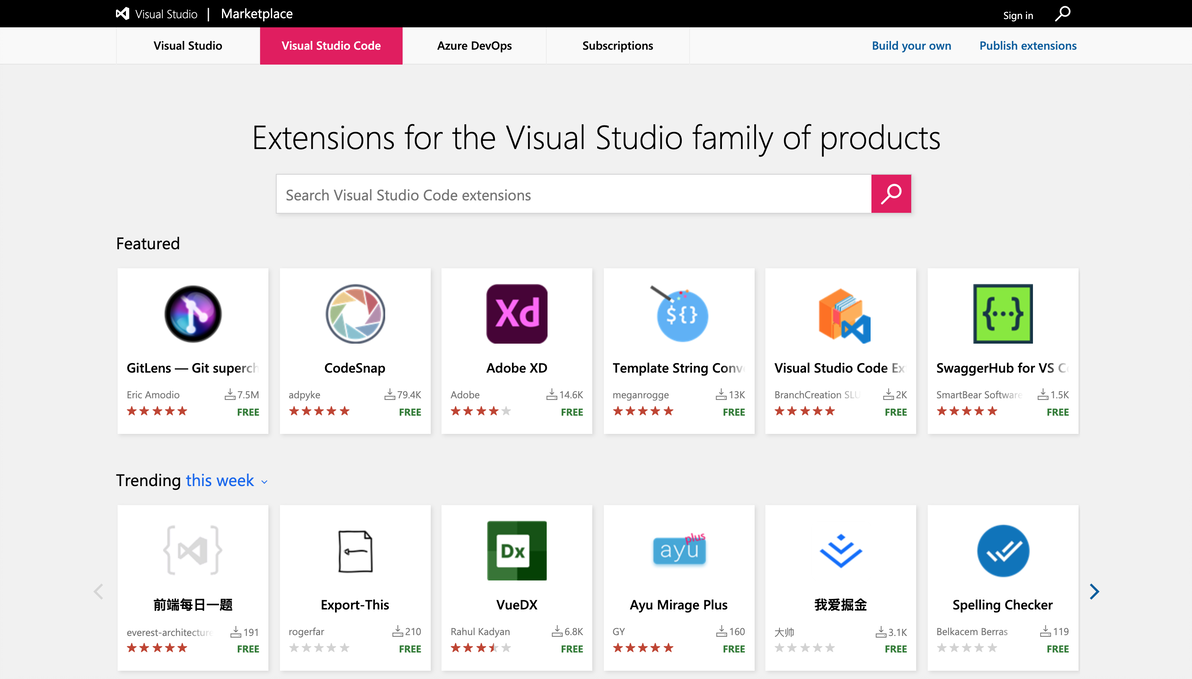Switch to the Azure DevOps tab

tap(474, 46)
